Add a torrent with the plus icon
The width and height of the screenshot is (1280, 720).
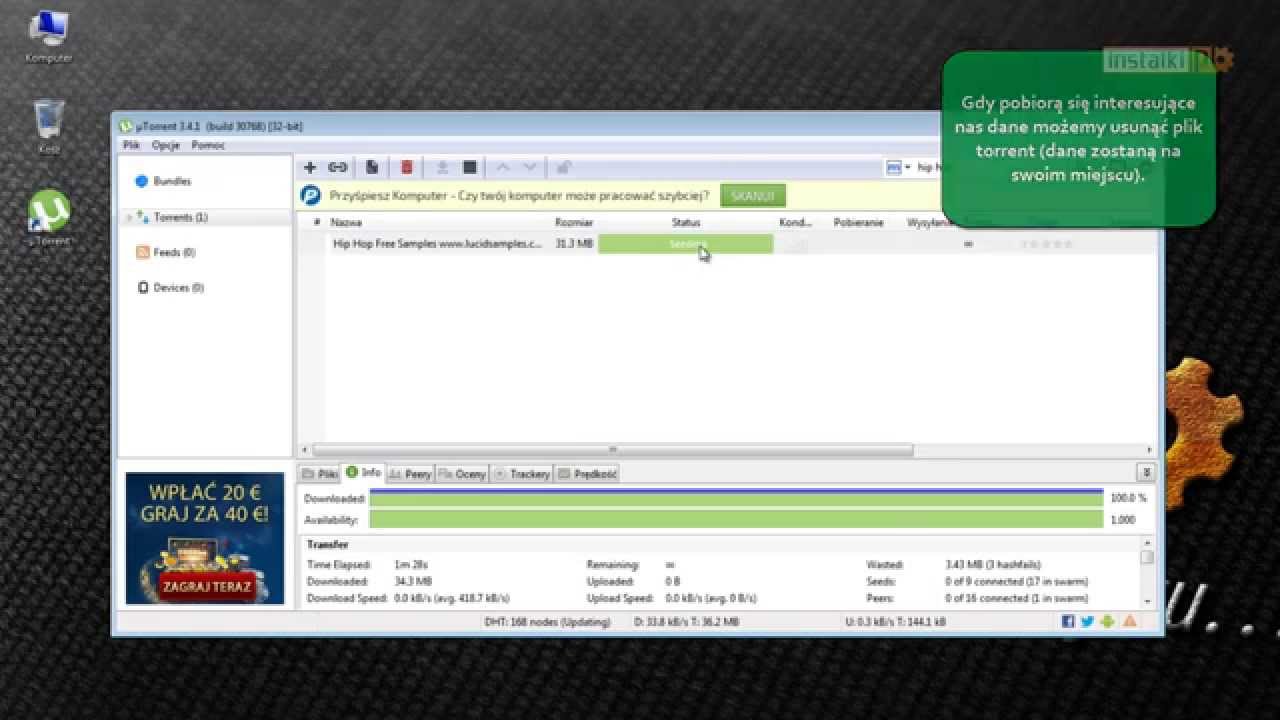point(310,167)
